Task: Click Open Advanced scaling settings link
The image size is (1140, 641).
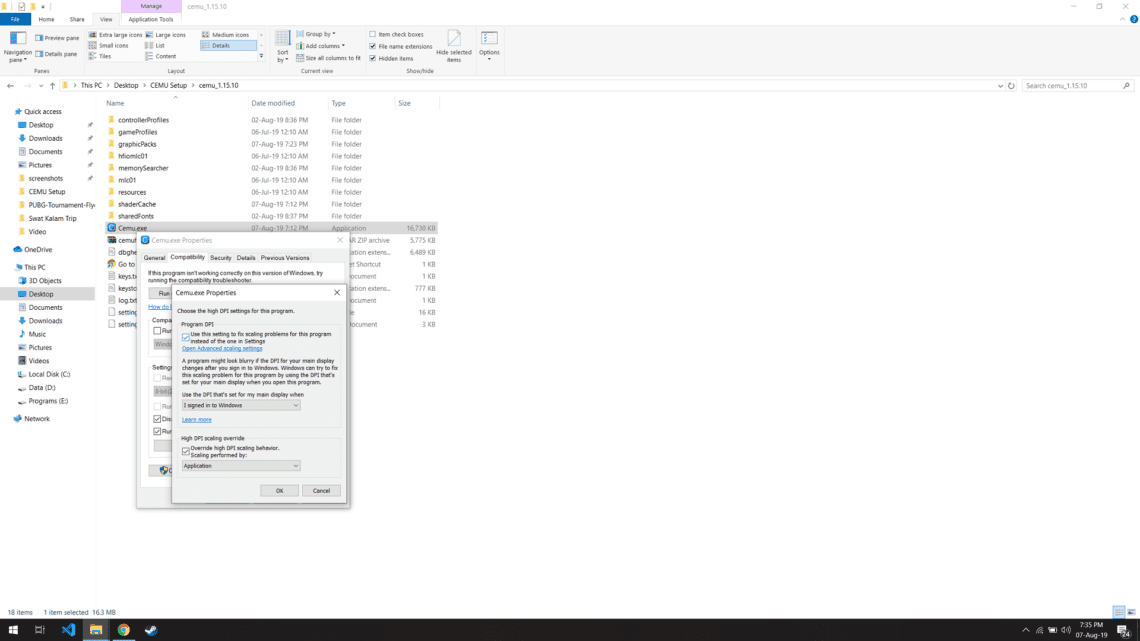Action: coord(221,348)
